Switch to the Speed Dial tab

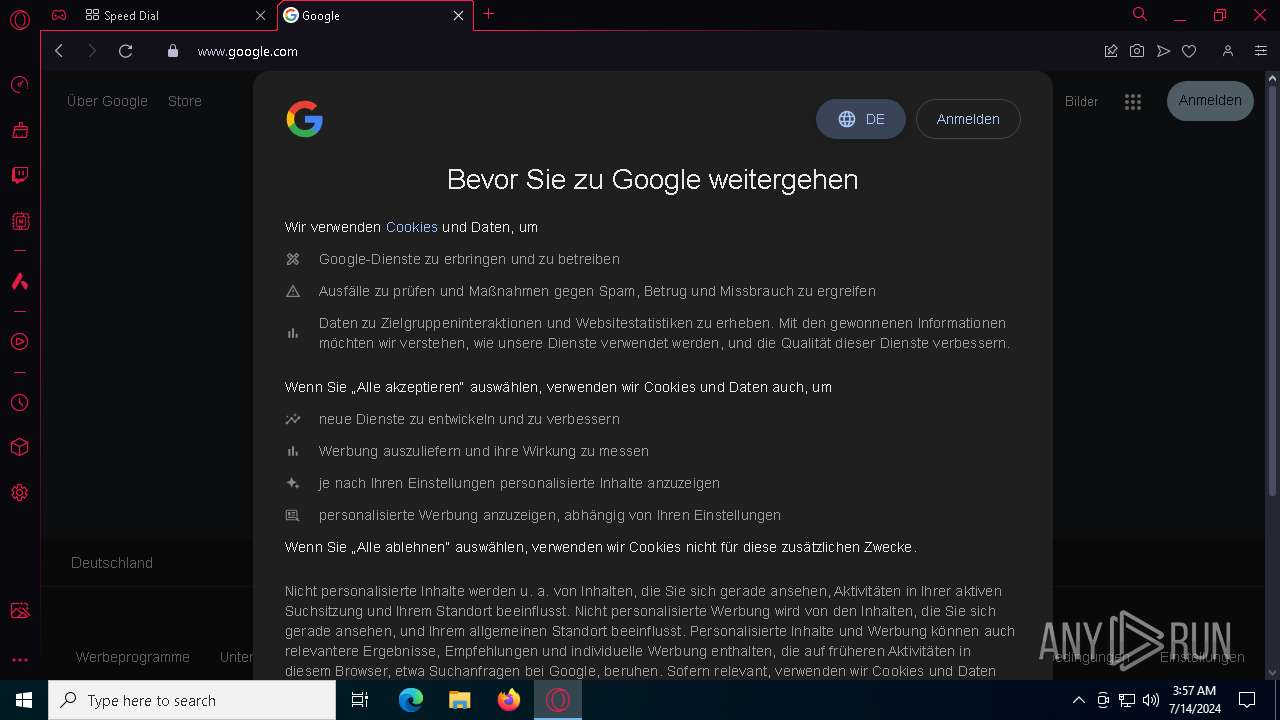pos(174,16)
